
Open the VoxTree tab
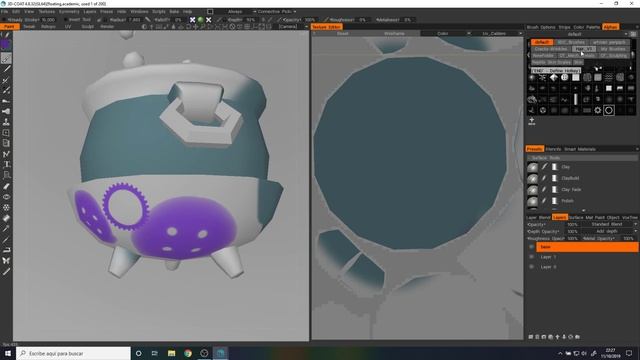click(629, 218)
